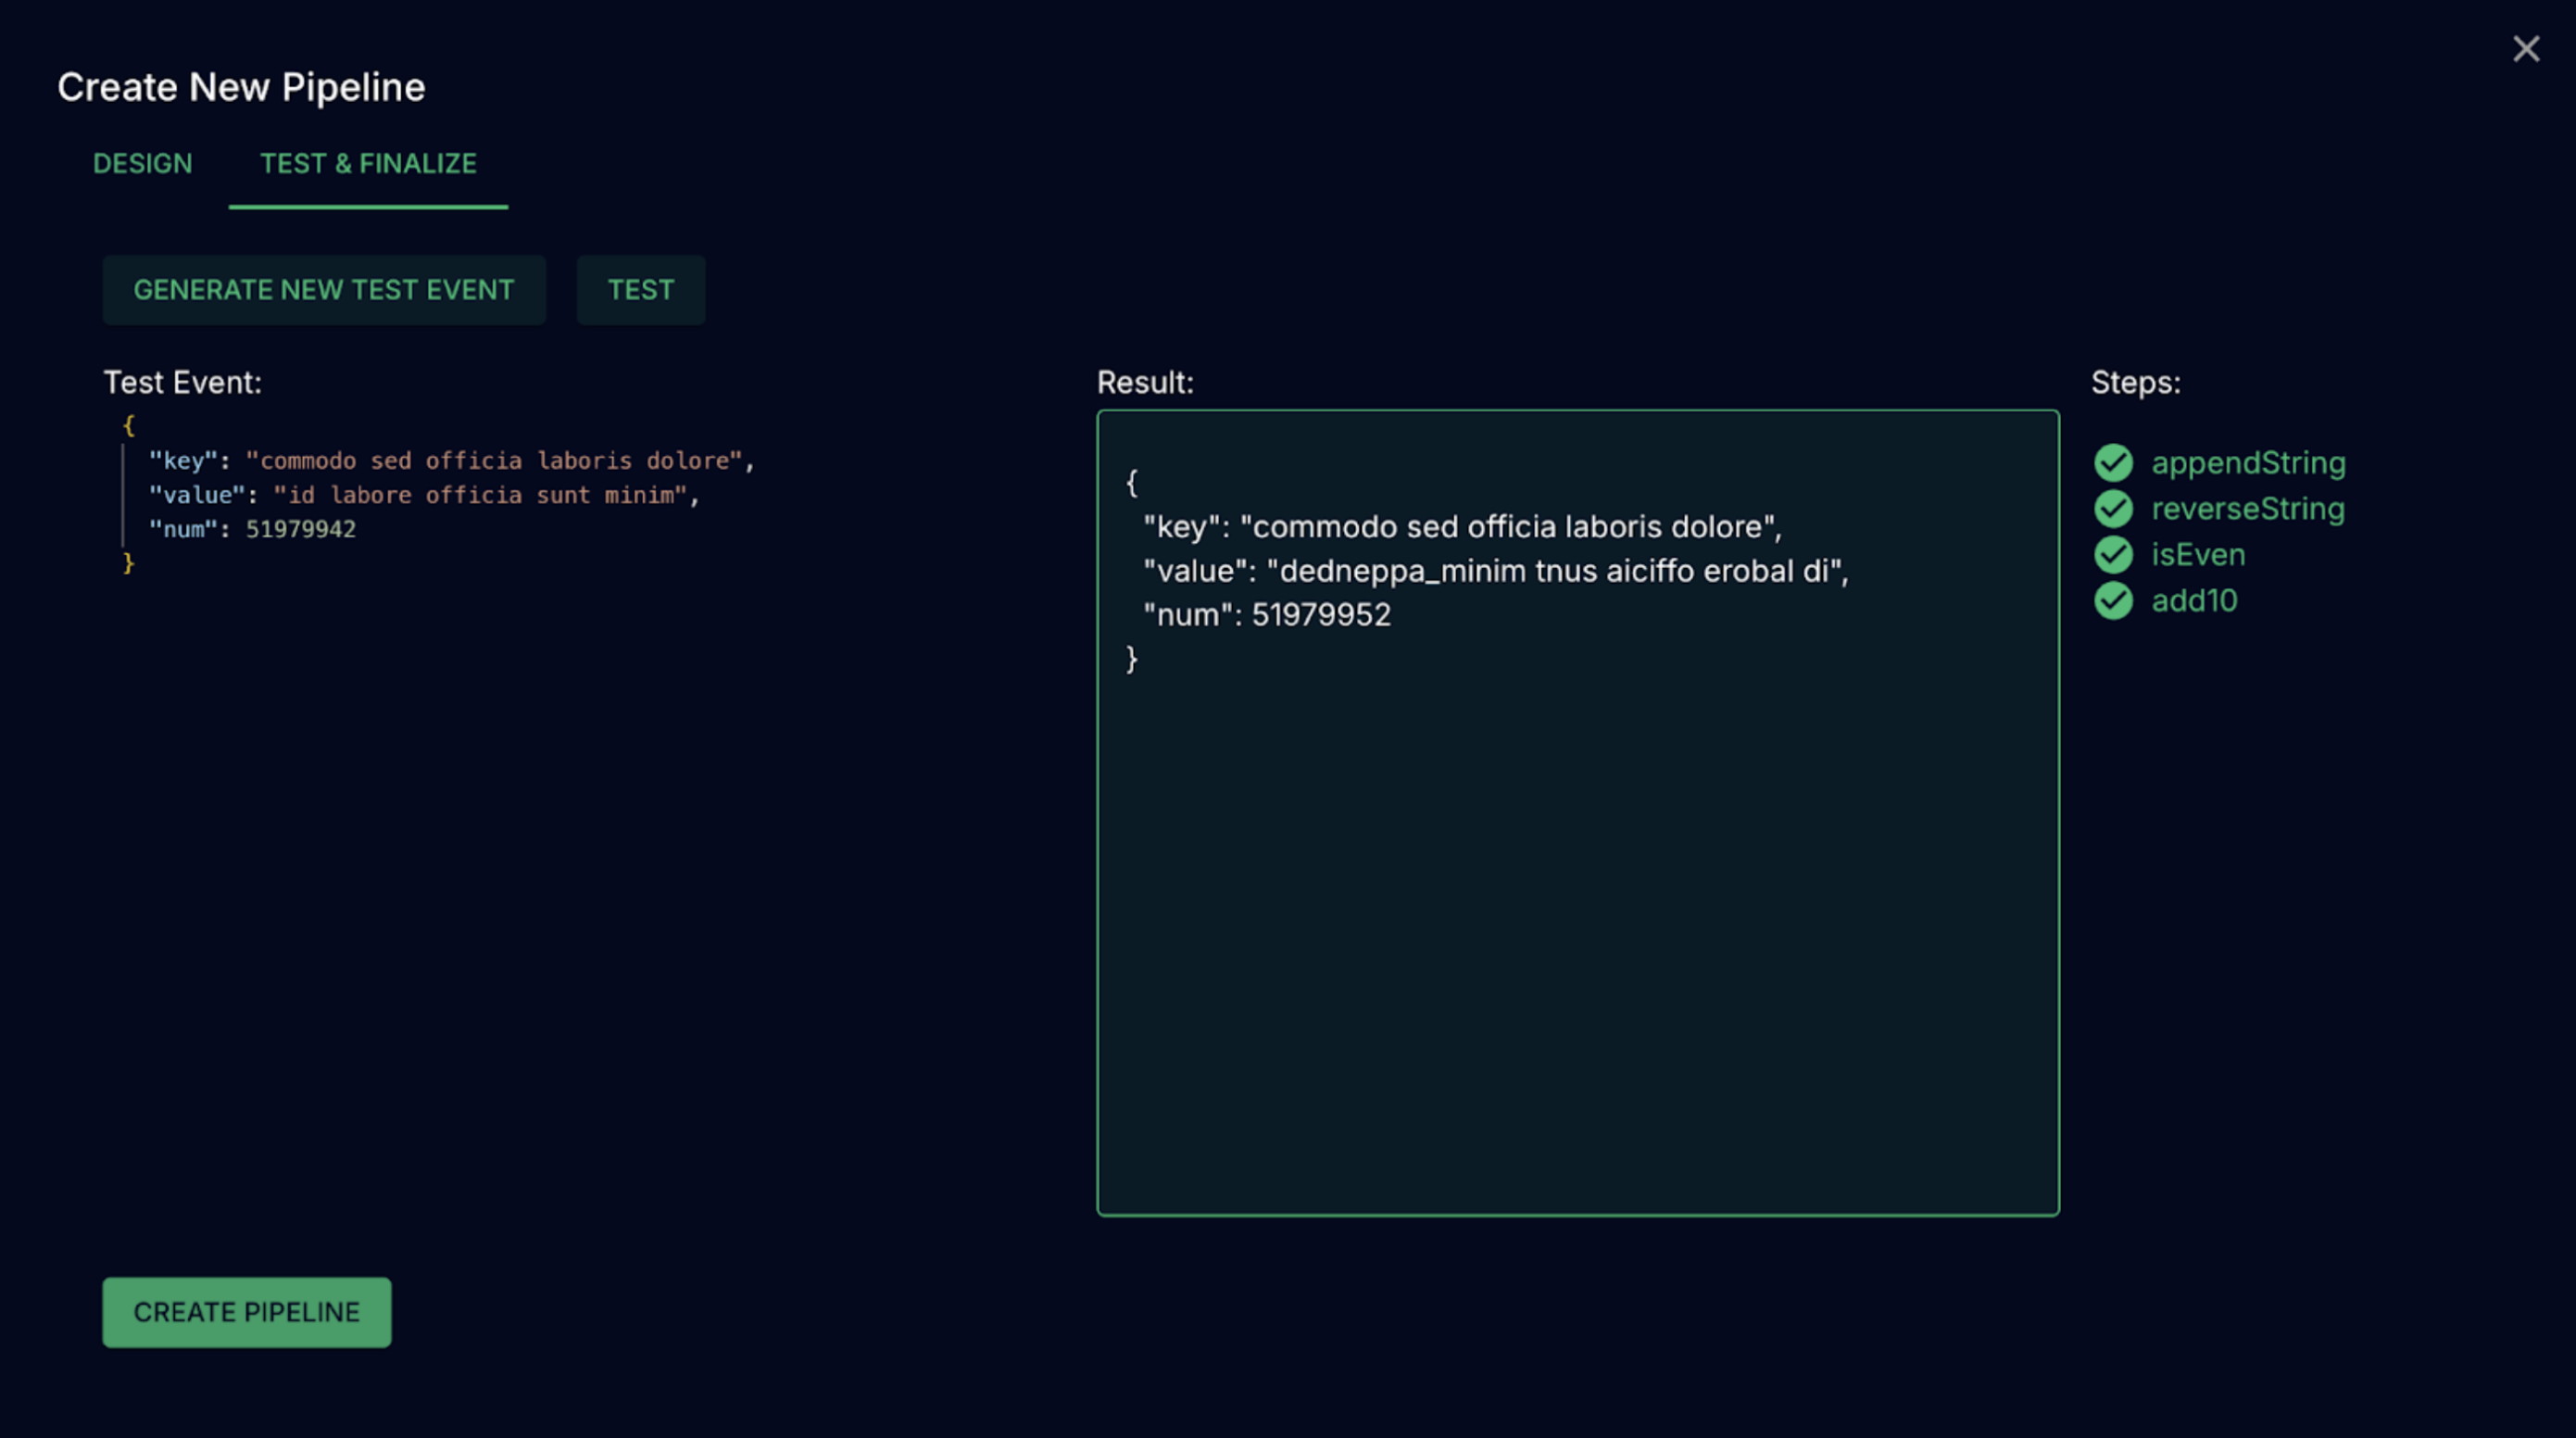Click the opening brace in test event editor

128,426
